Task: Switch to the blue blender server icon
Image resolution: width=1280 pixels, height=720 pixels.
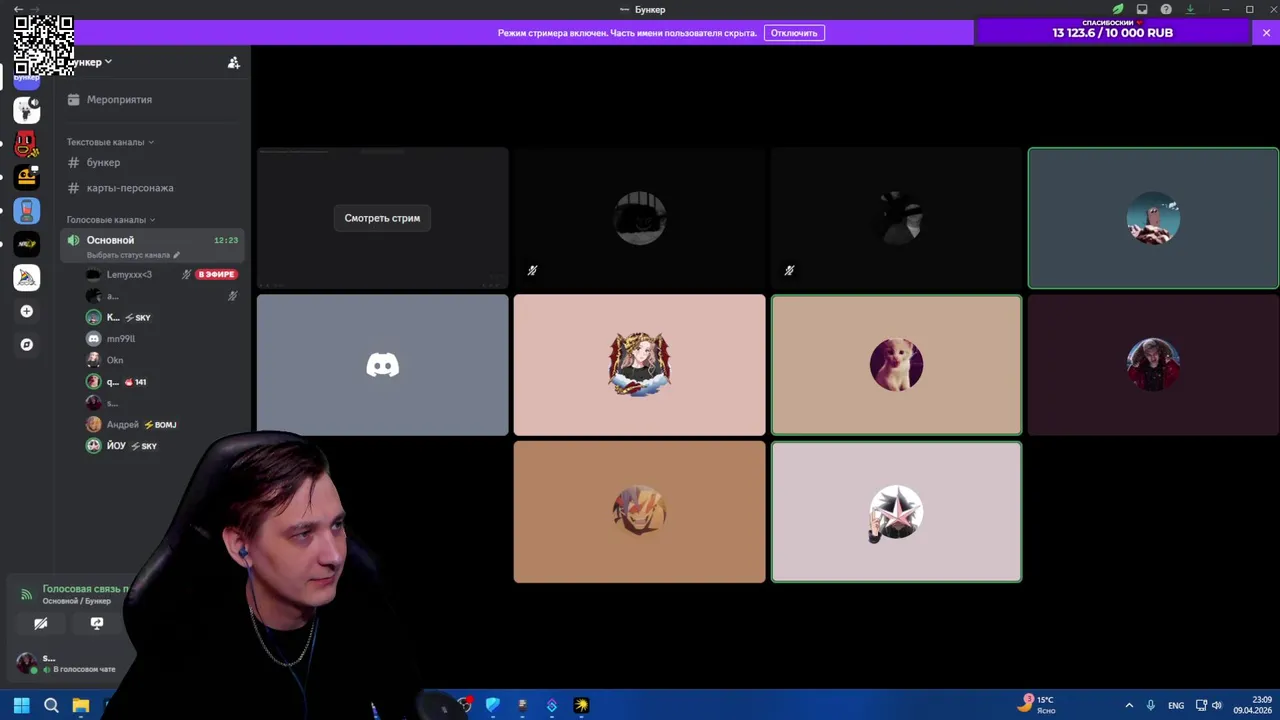Action: click(27, 211)
